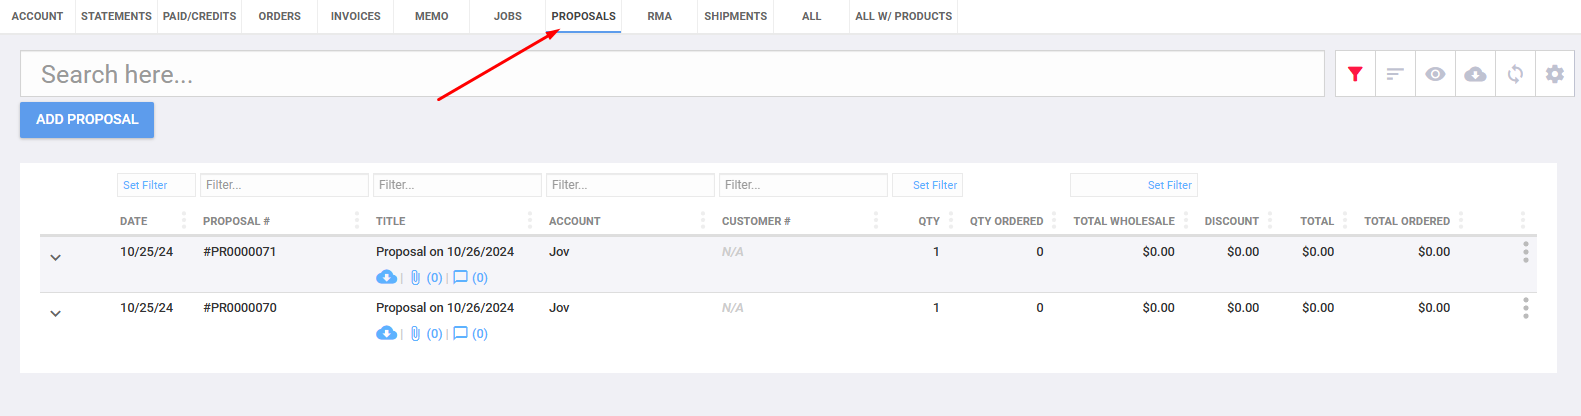Click the Add Proposal button
This screenshot has height=416, width=1581.
point(87,119)
